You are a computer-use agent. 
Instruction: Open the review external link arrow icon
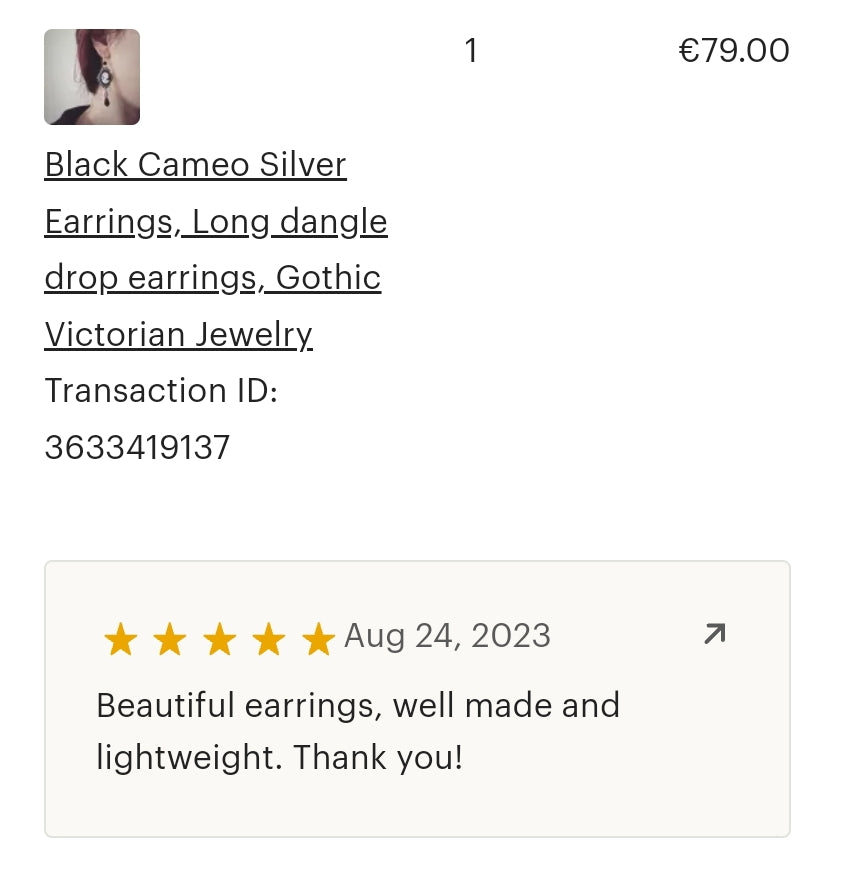[x=714, y=634]
